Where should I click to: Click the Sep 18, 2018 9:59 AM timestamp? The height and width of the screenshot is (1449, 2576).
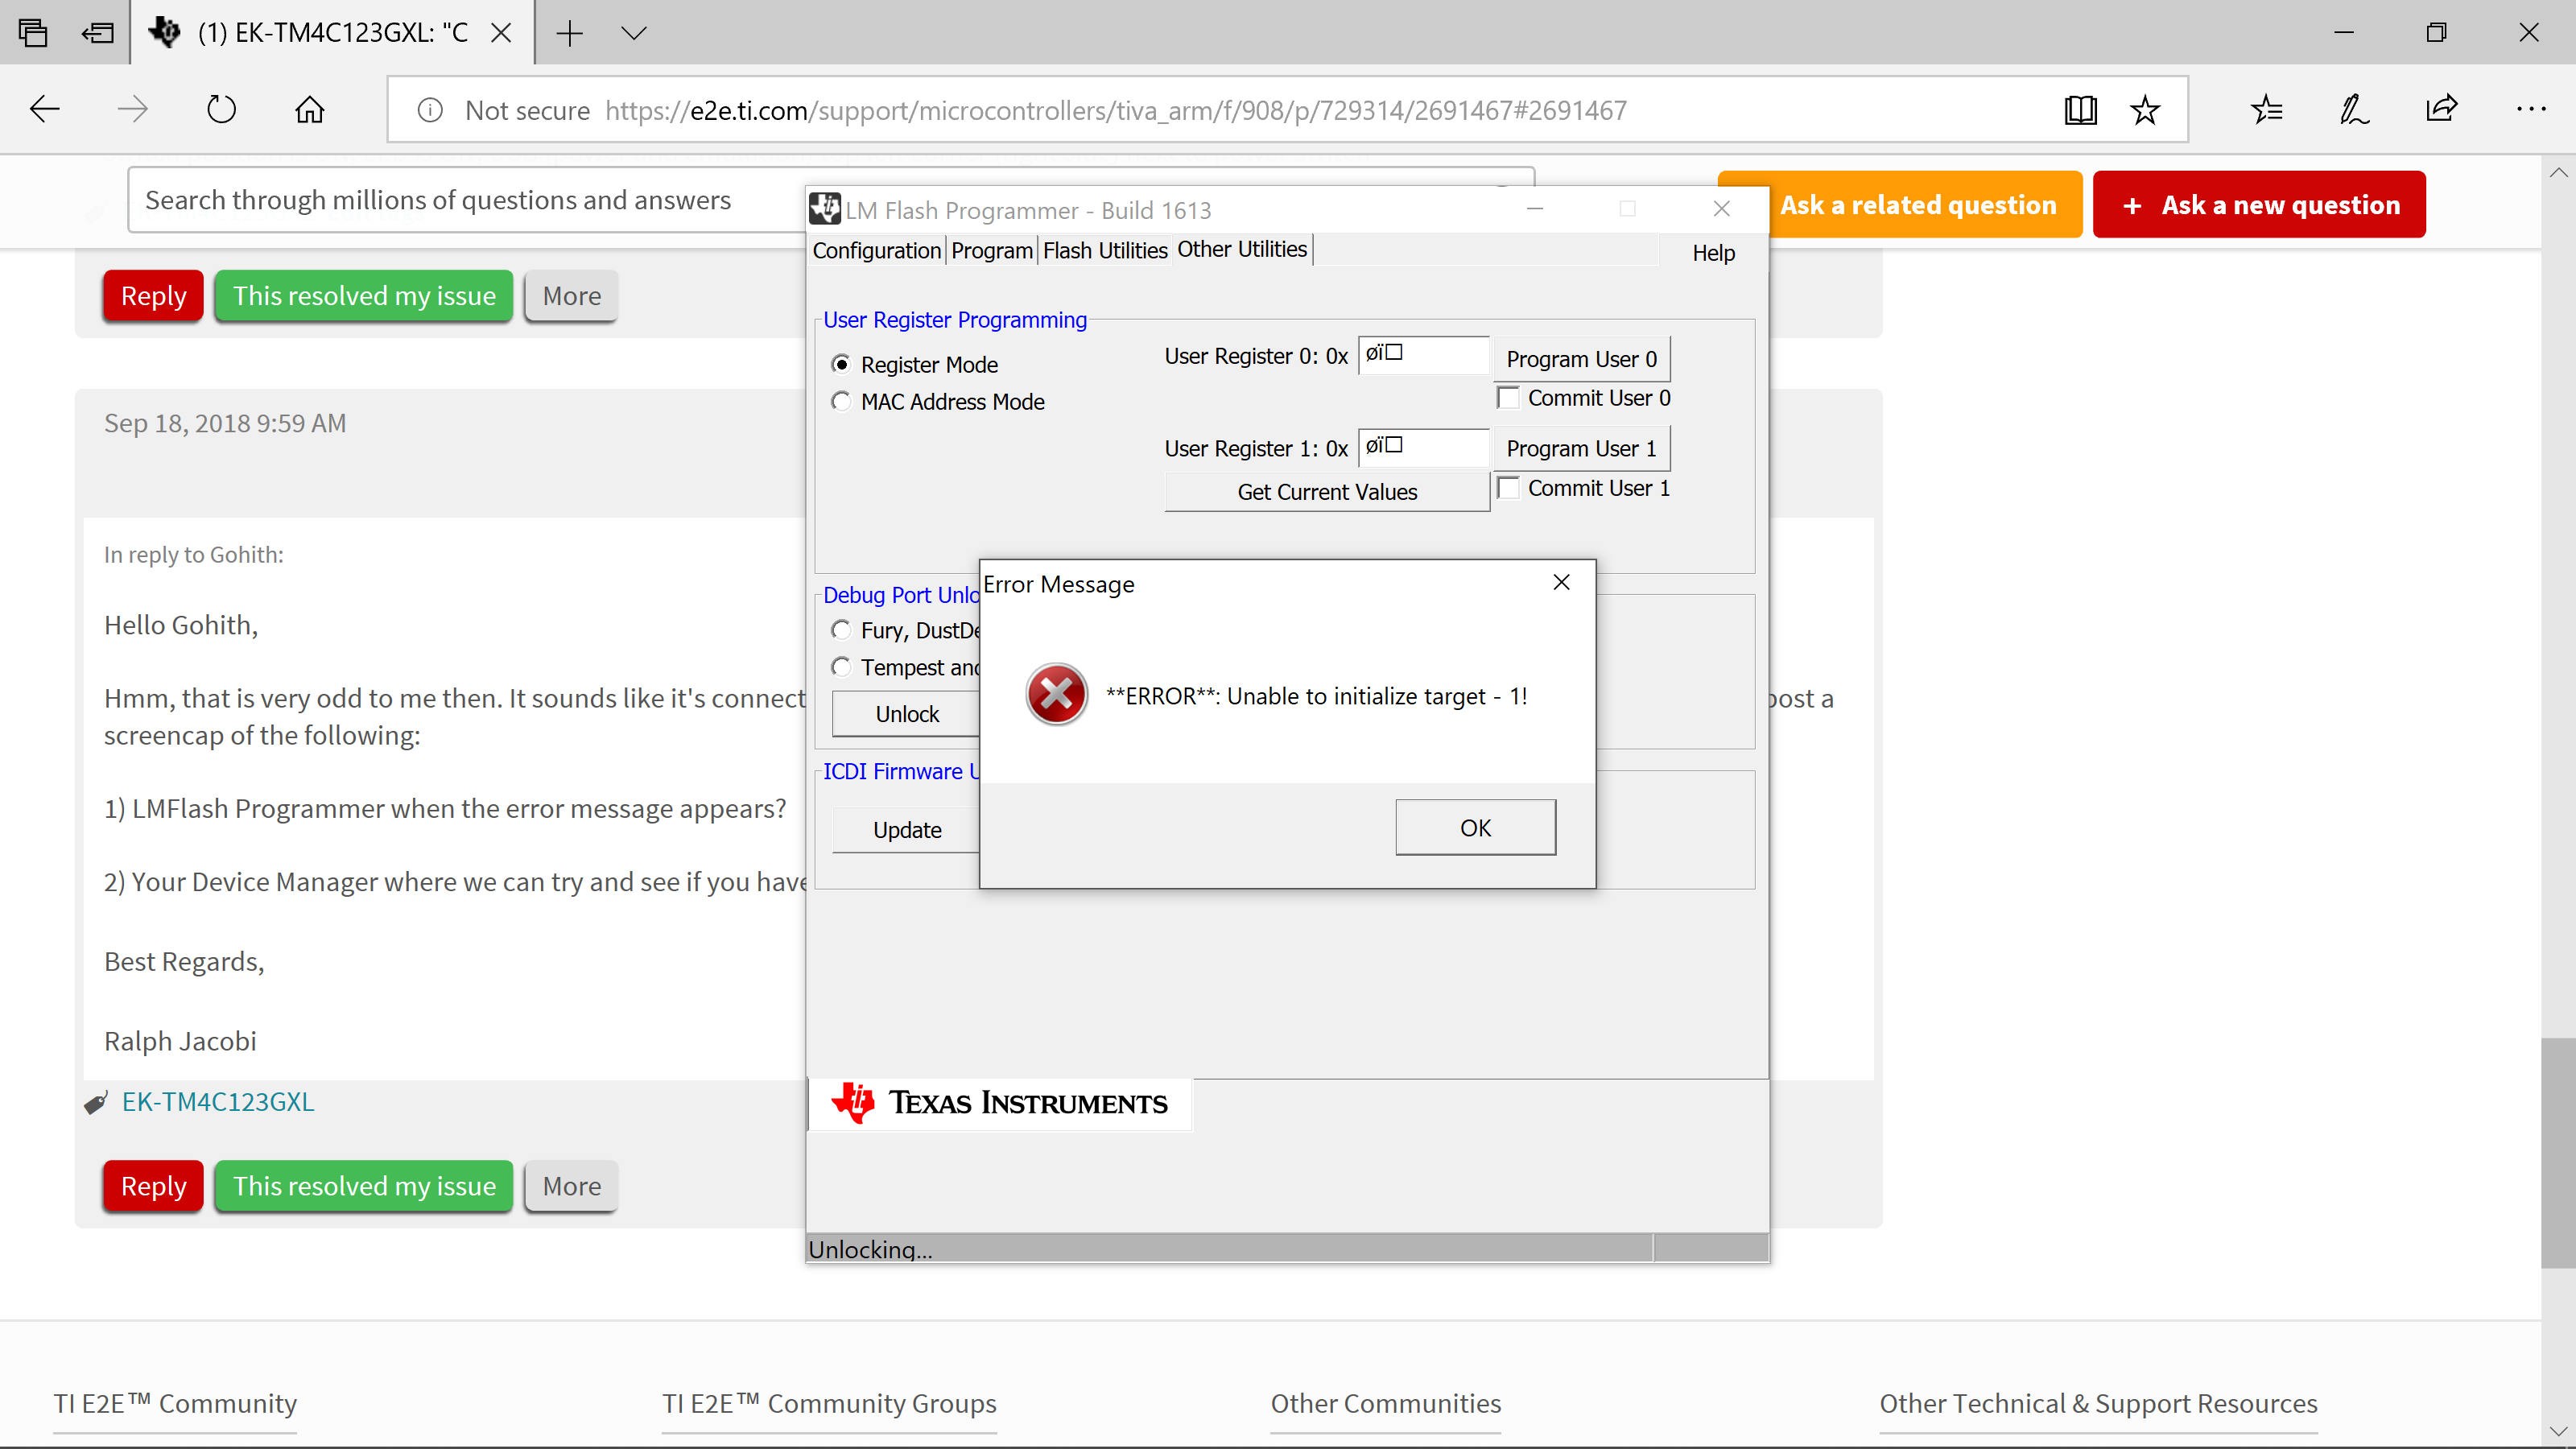(225, 423)
